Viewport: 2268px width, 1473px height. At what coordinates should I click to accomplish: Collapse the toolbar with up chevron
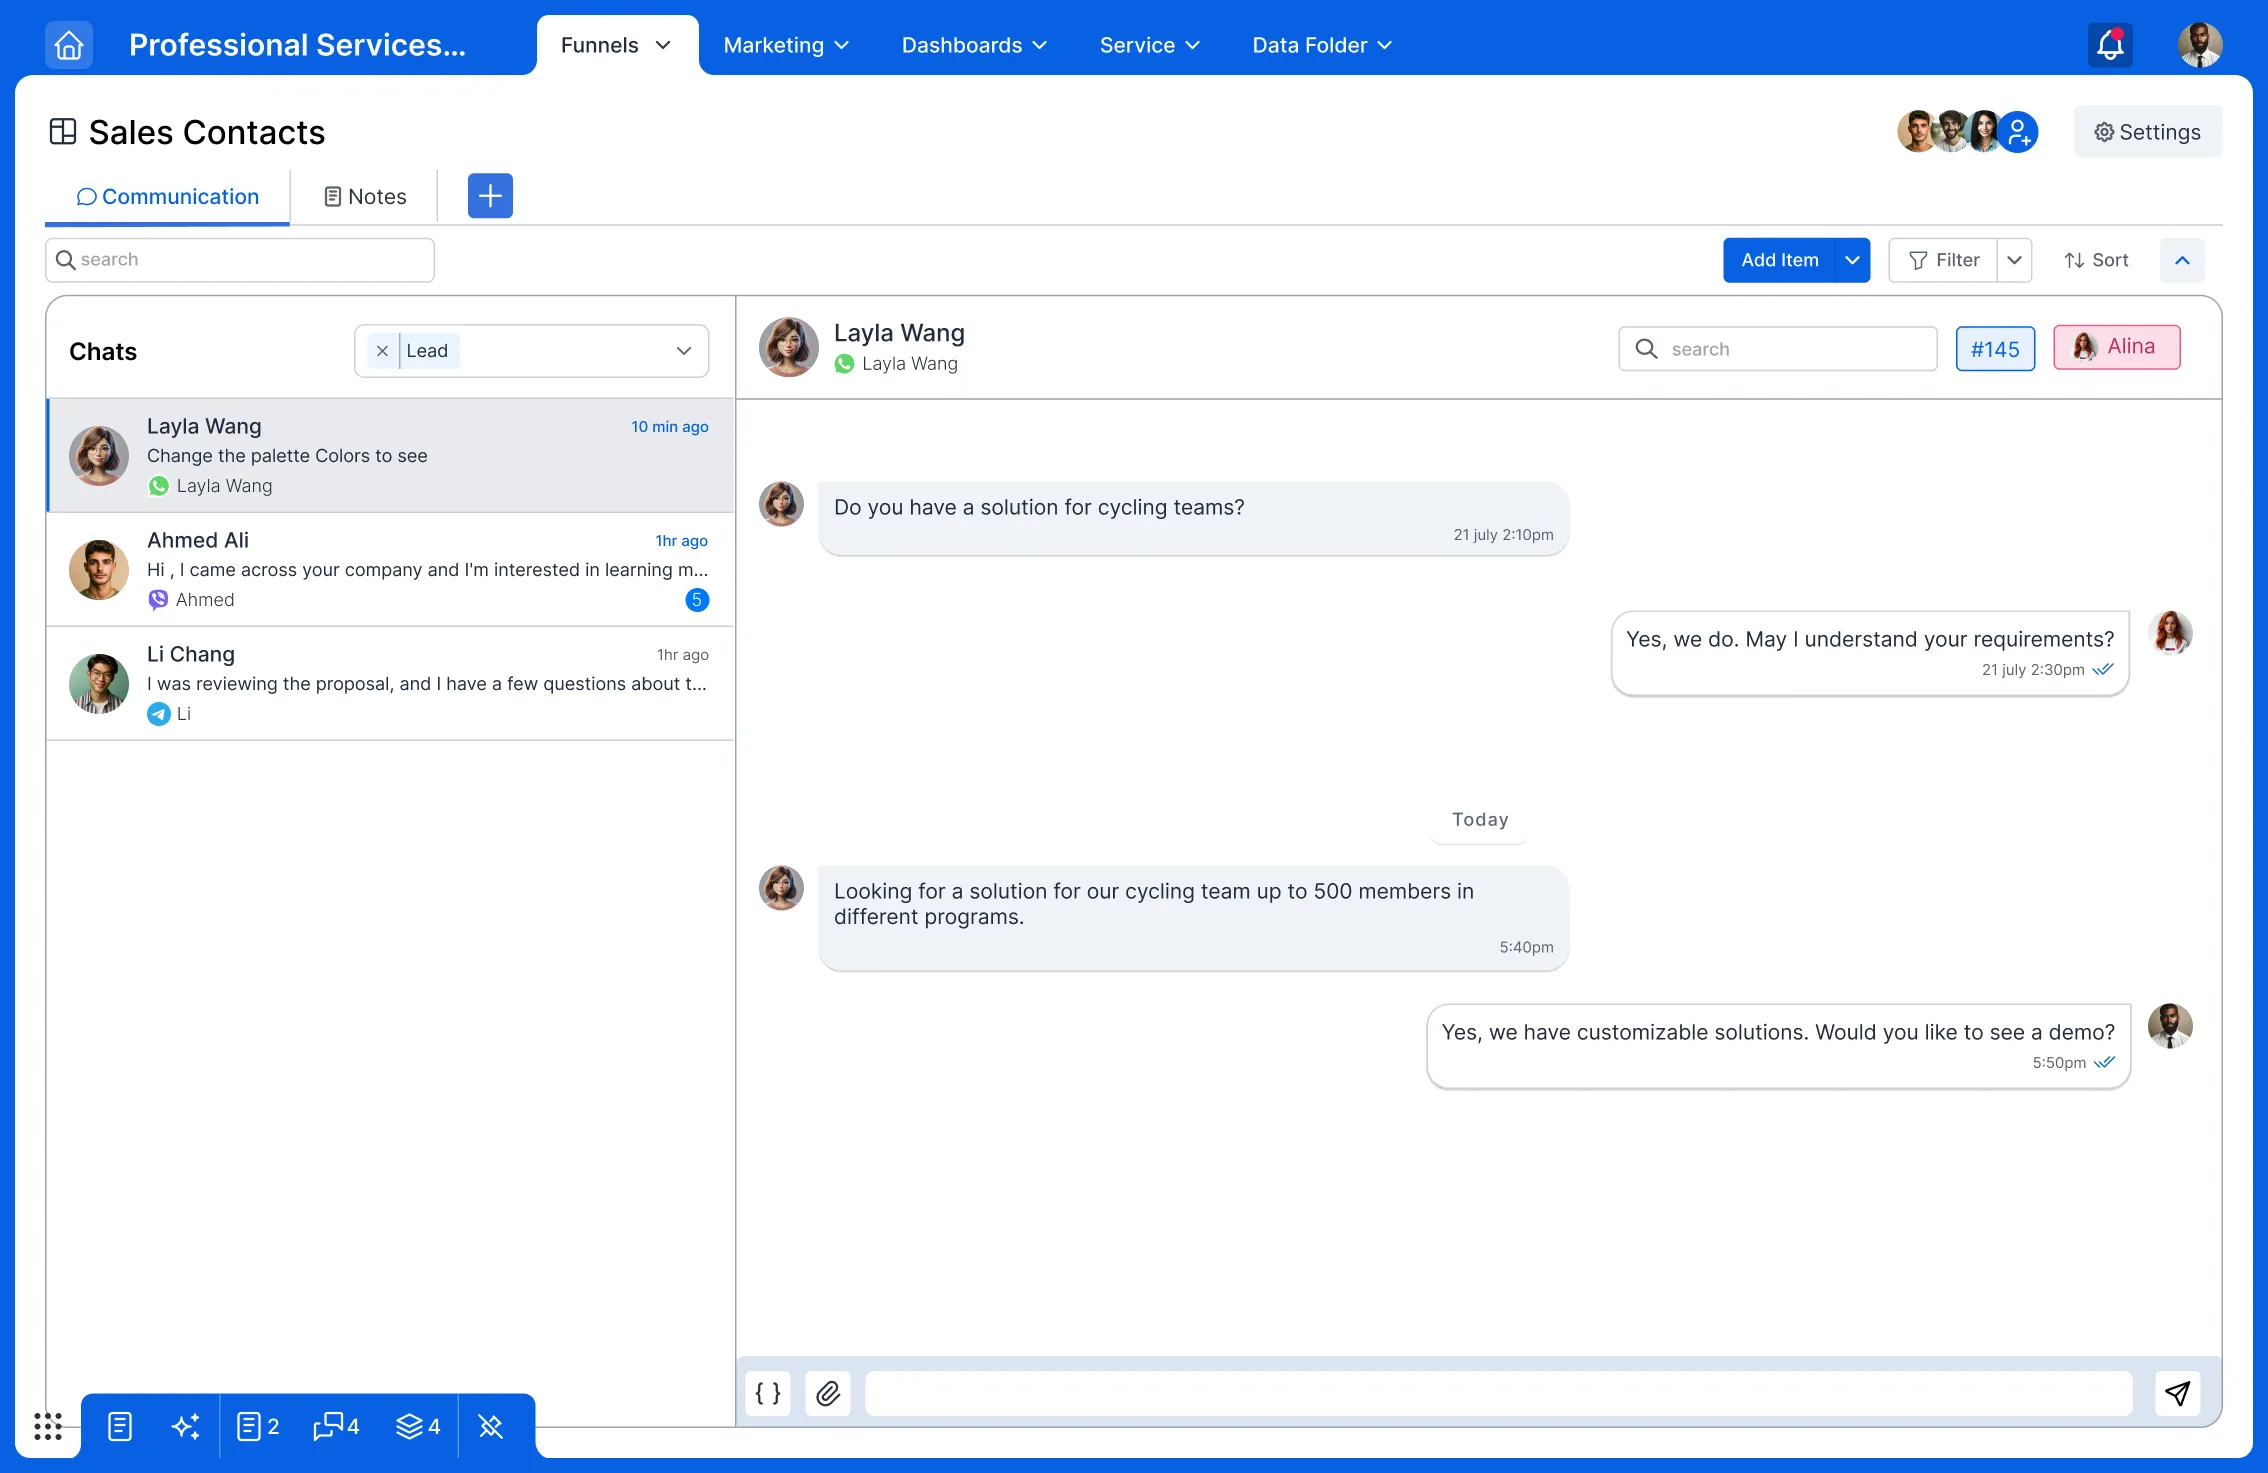(x=2182, y=260)
